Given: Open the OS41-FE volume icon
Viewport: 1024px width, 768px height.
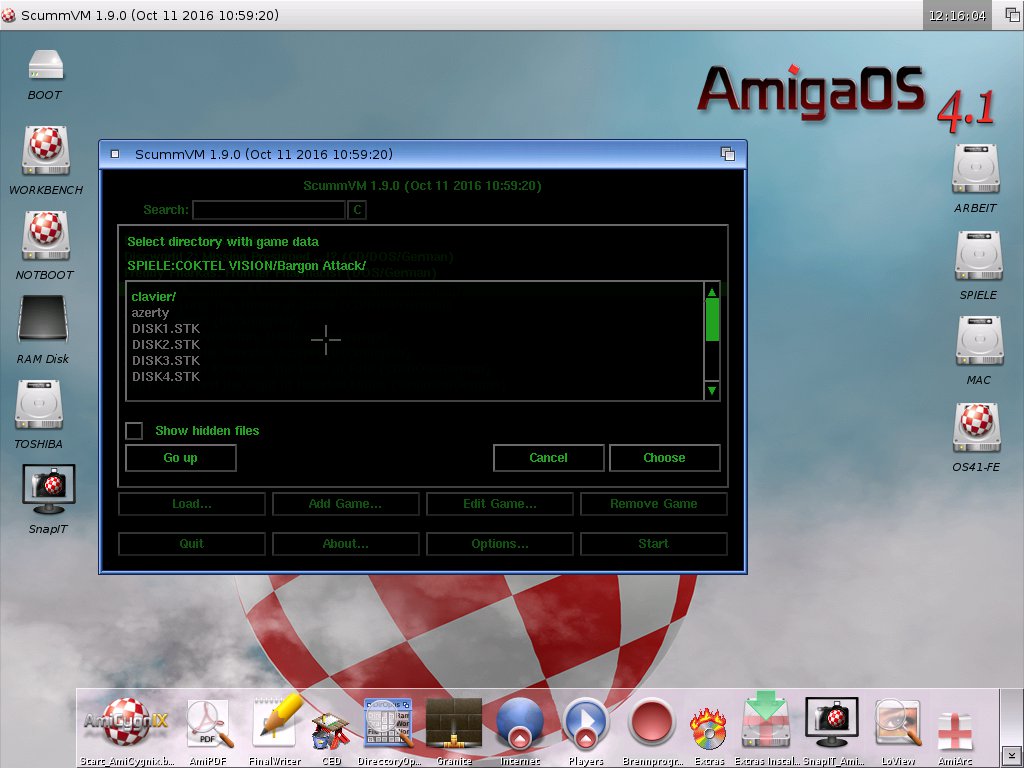Looking at the screenshot, I should click(x=976, y=428).
